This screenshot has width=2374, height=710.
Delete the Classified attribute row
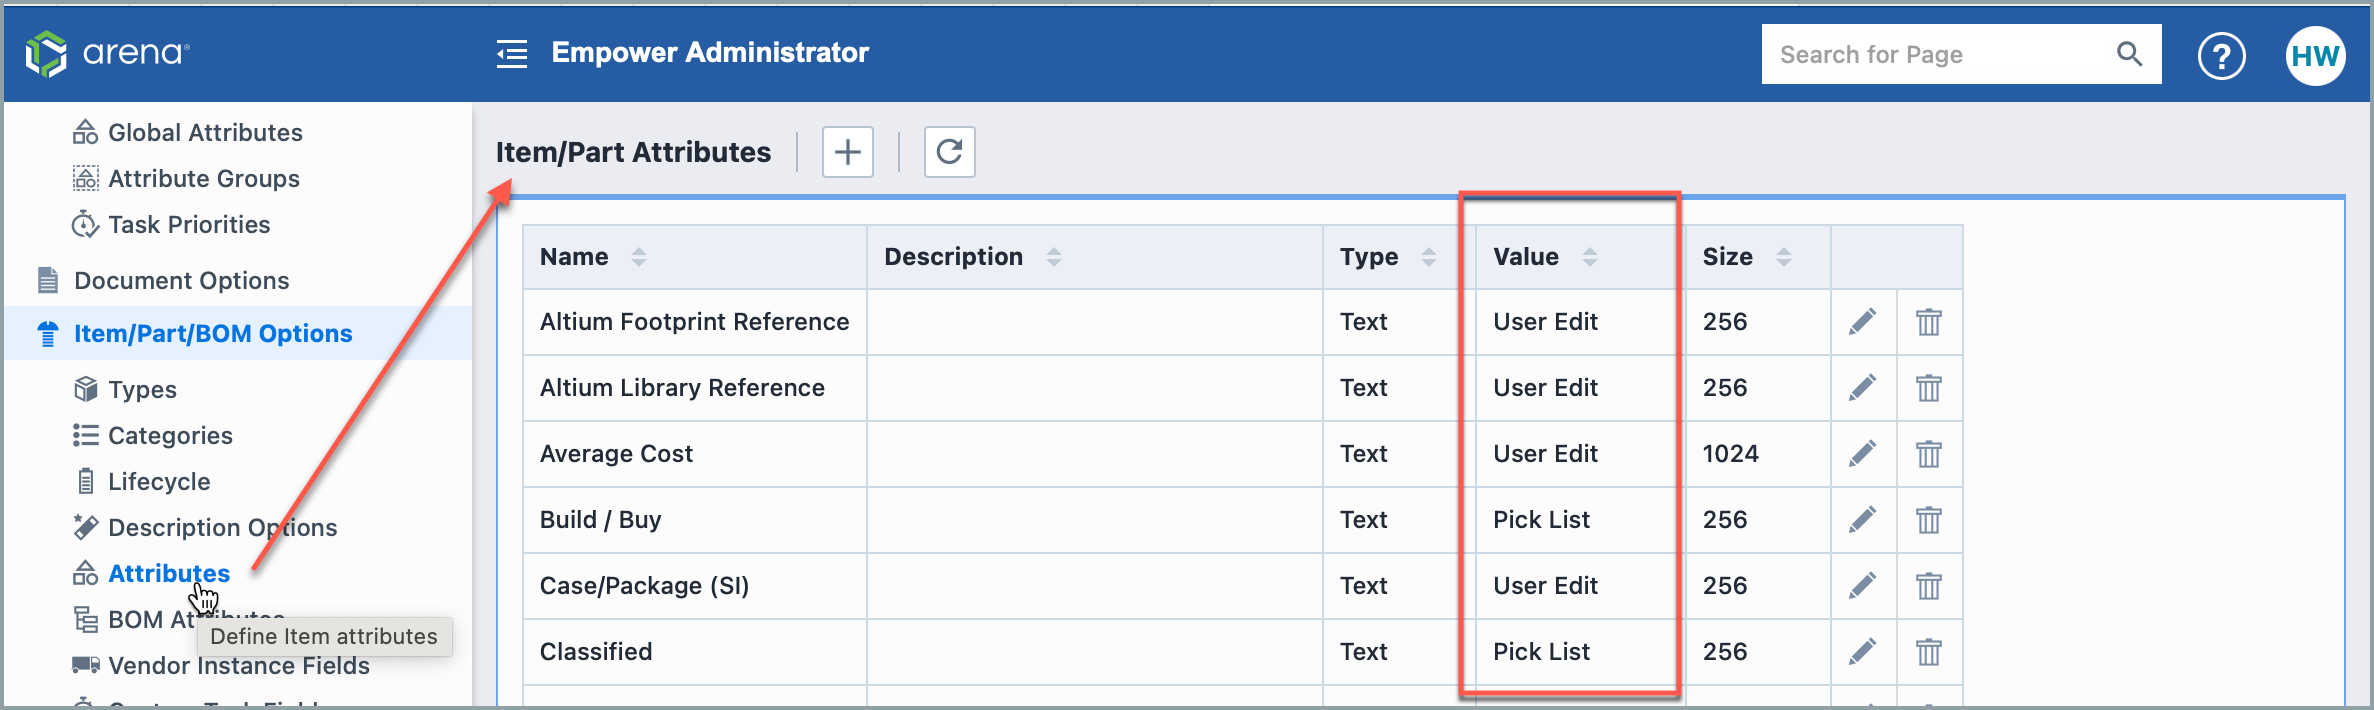[1928, 652]
